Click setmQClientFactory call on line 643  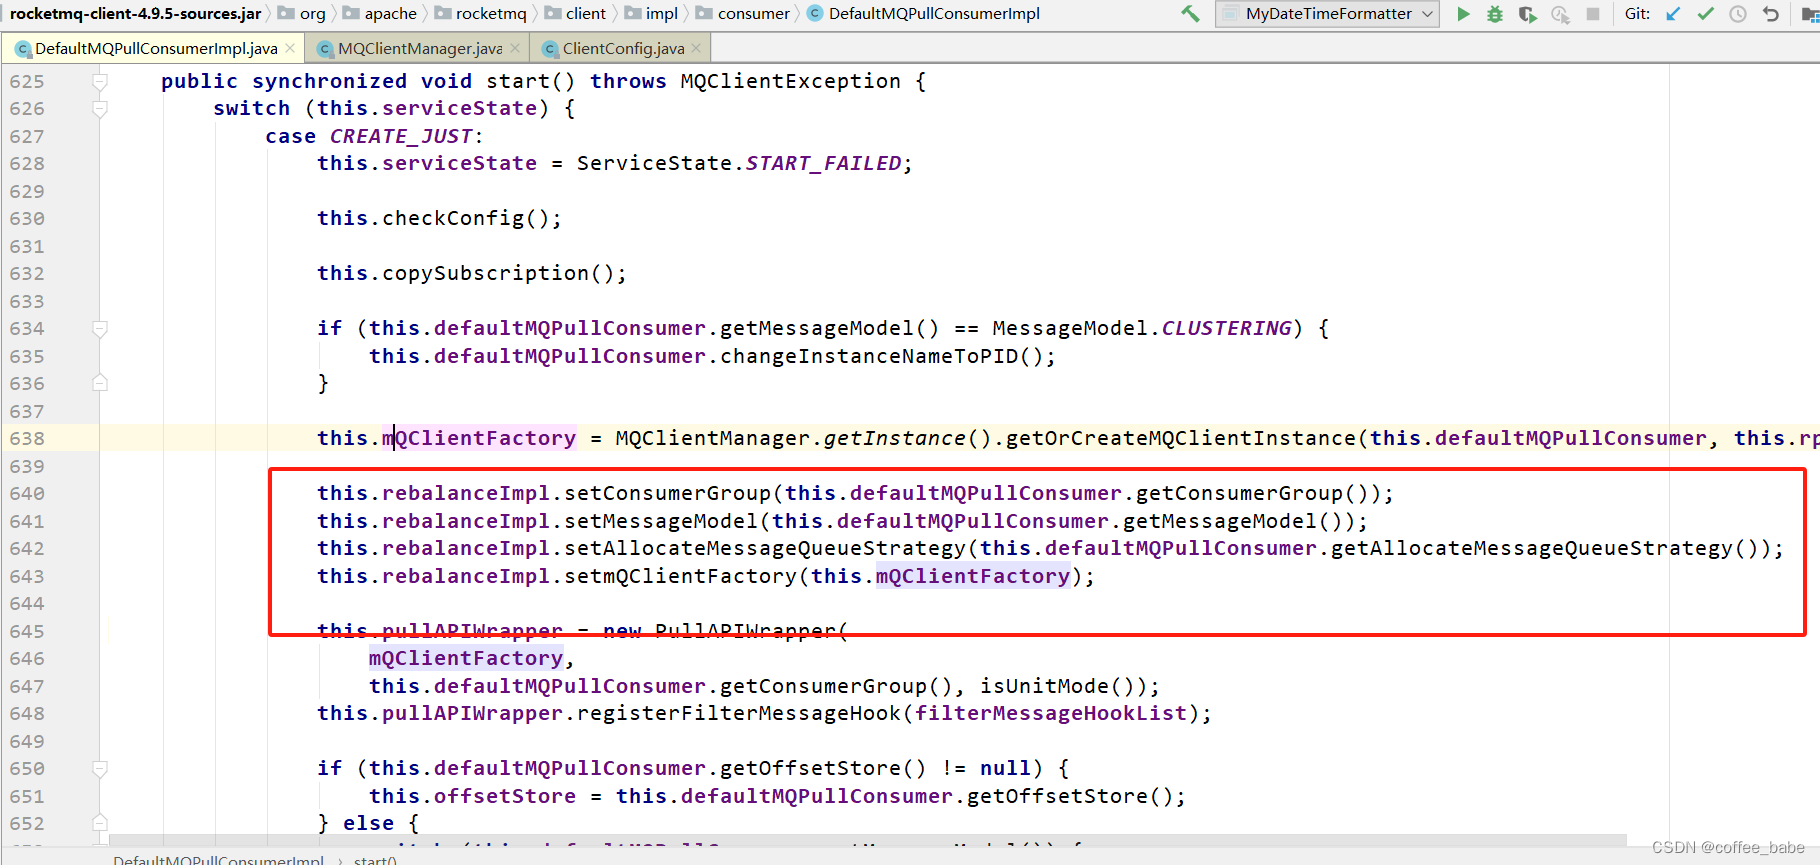[x=681, y=576]
